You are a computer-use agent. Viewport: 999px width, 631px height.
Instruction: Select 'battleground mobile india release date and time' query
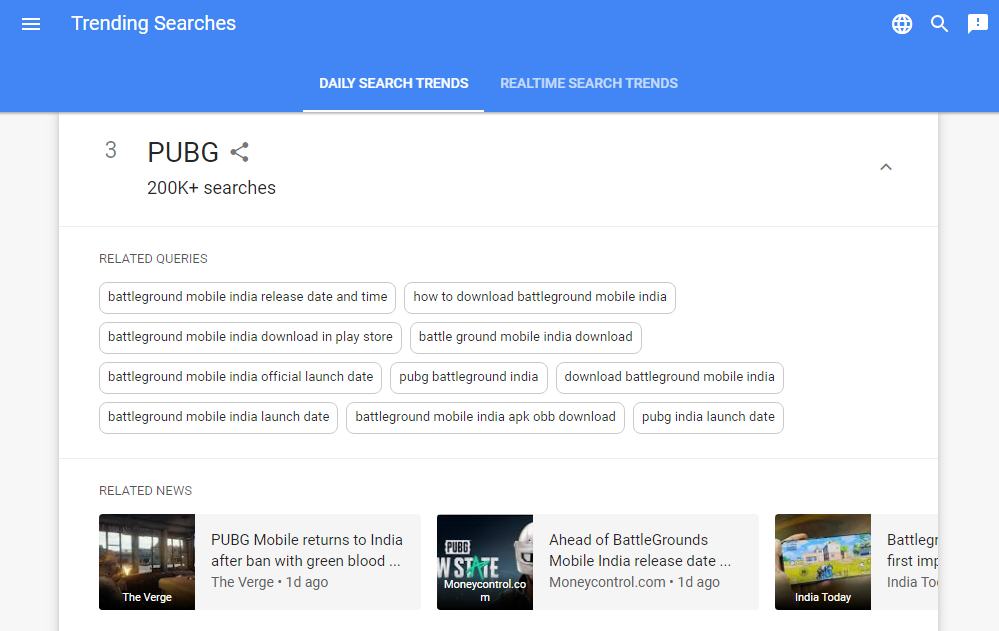click(x=247, y=297)
